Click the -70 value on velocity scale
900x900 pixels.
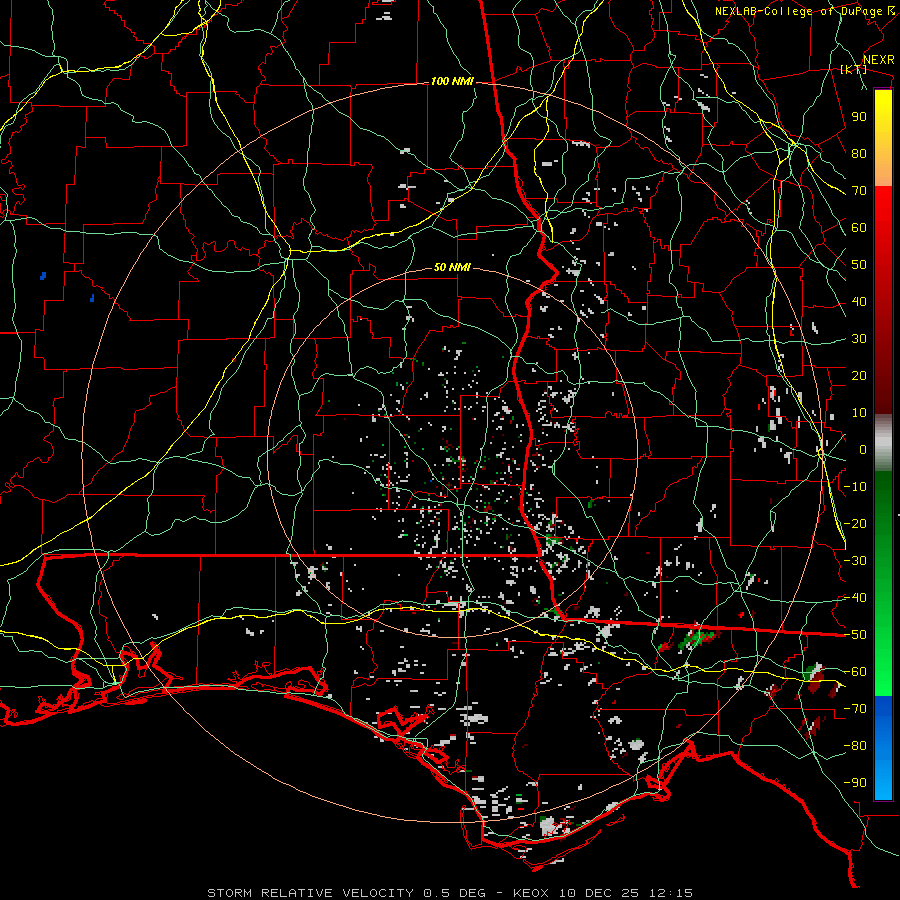coord(855,709)
